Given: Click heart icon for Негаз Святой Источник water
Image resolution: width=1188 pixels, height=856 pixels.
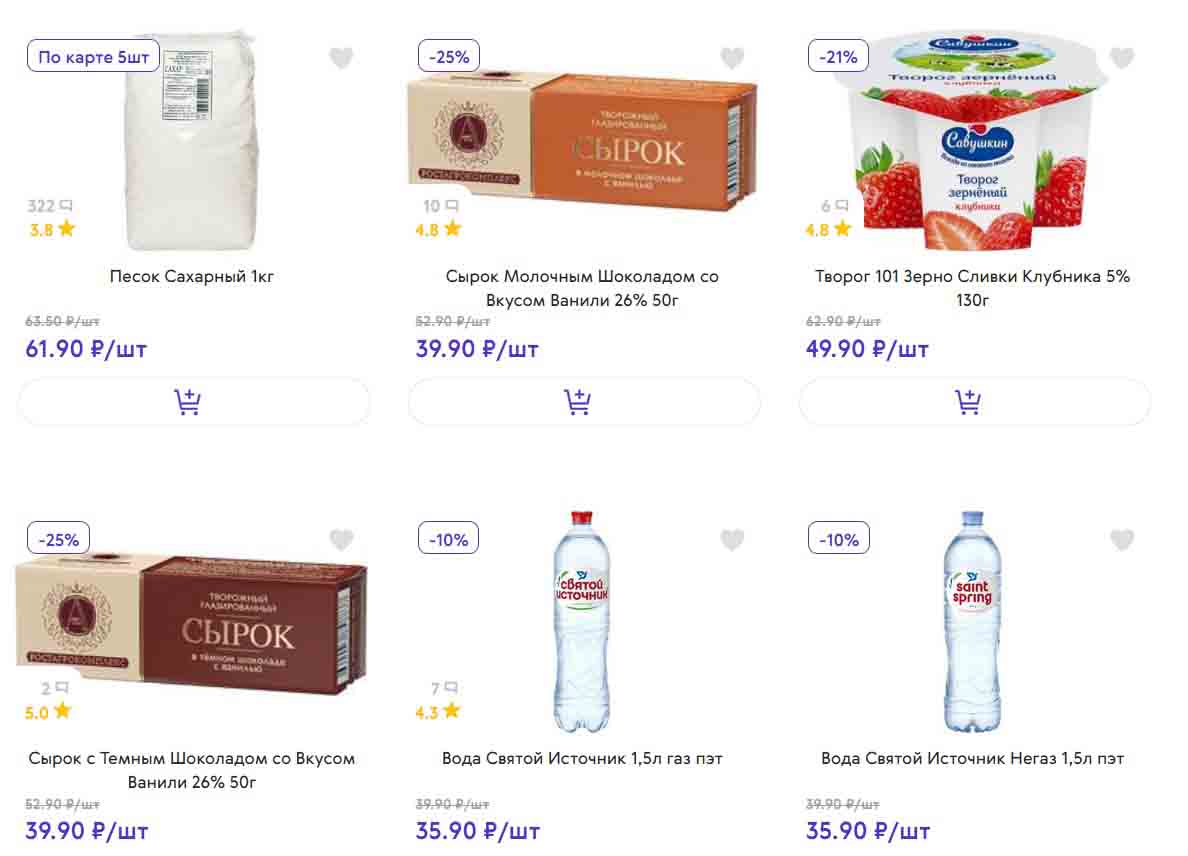Looking at the screenshot, I should point(1122,540).
